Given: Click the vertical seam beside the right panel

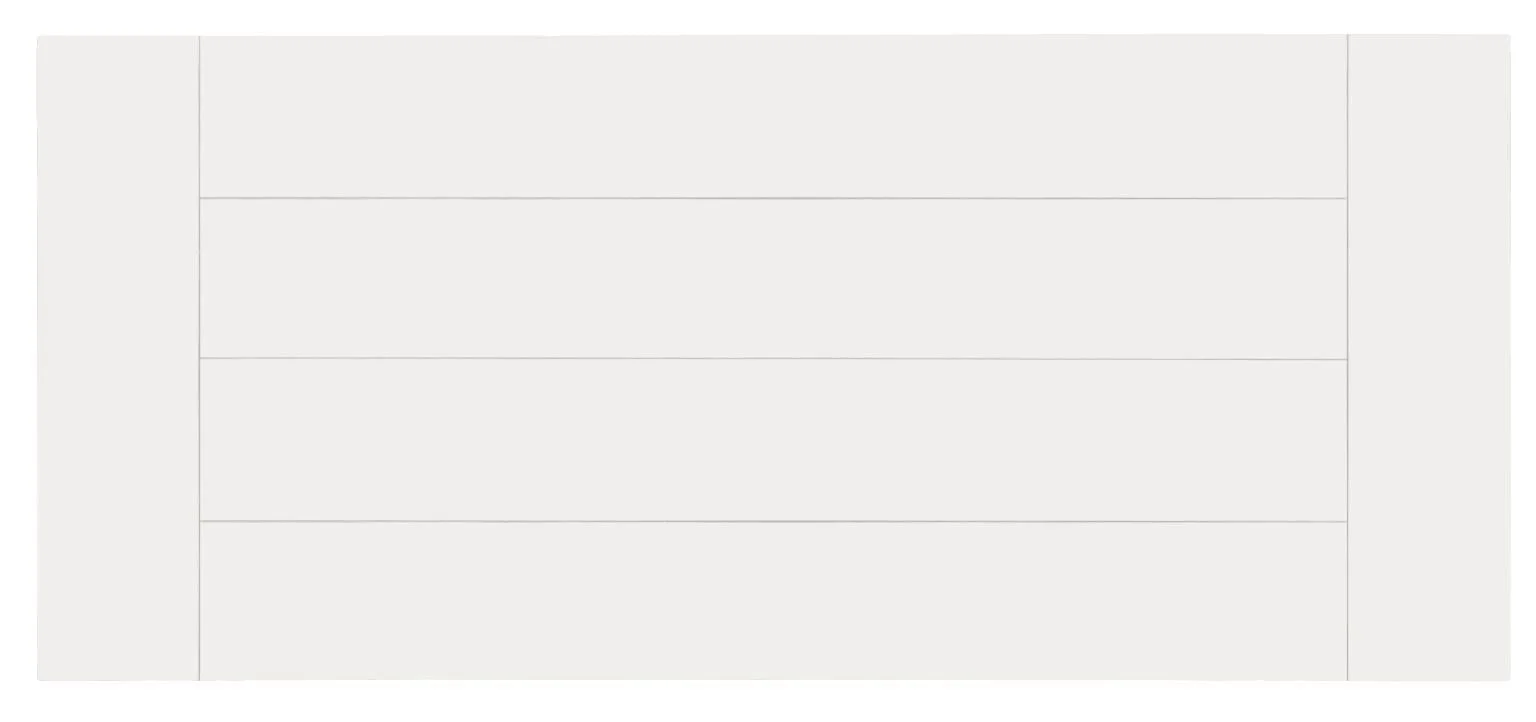Looking at the screenshot, I should [1347, 358].
